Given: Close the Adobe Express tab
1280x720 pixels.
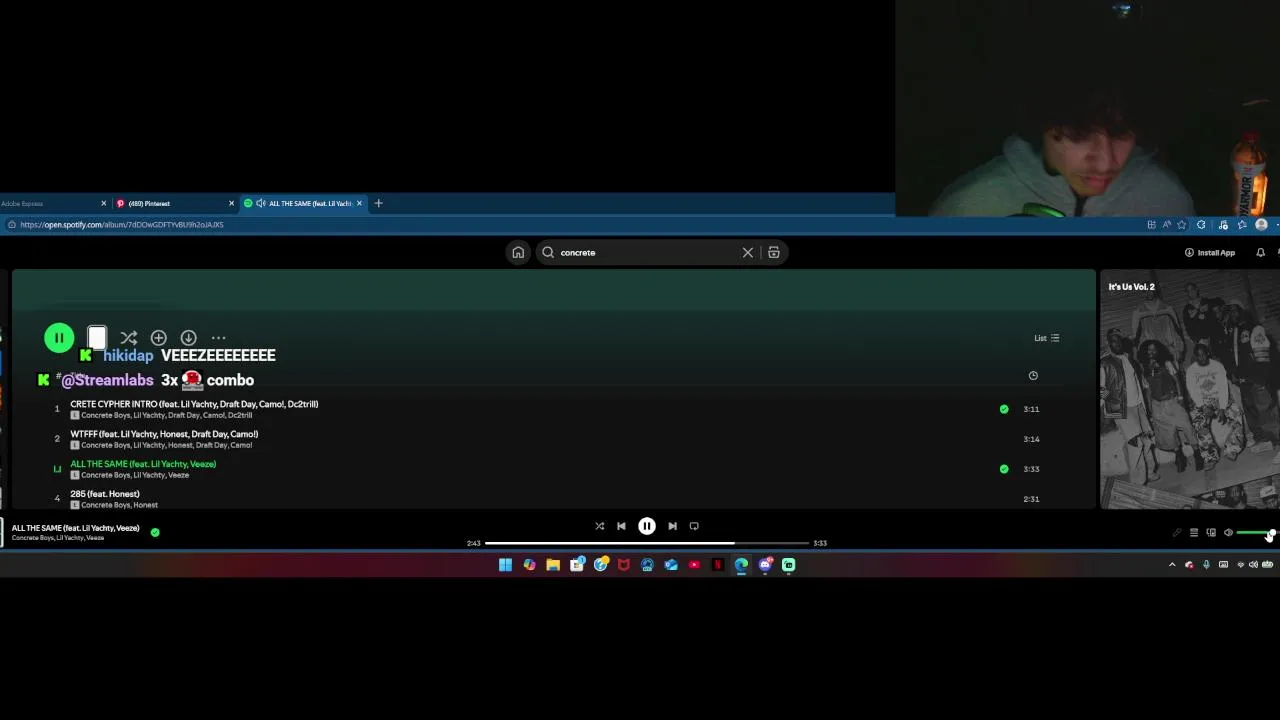Looking at the screenshot, I should 103,203.
